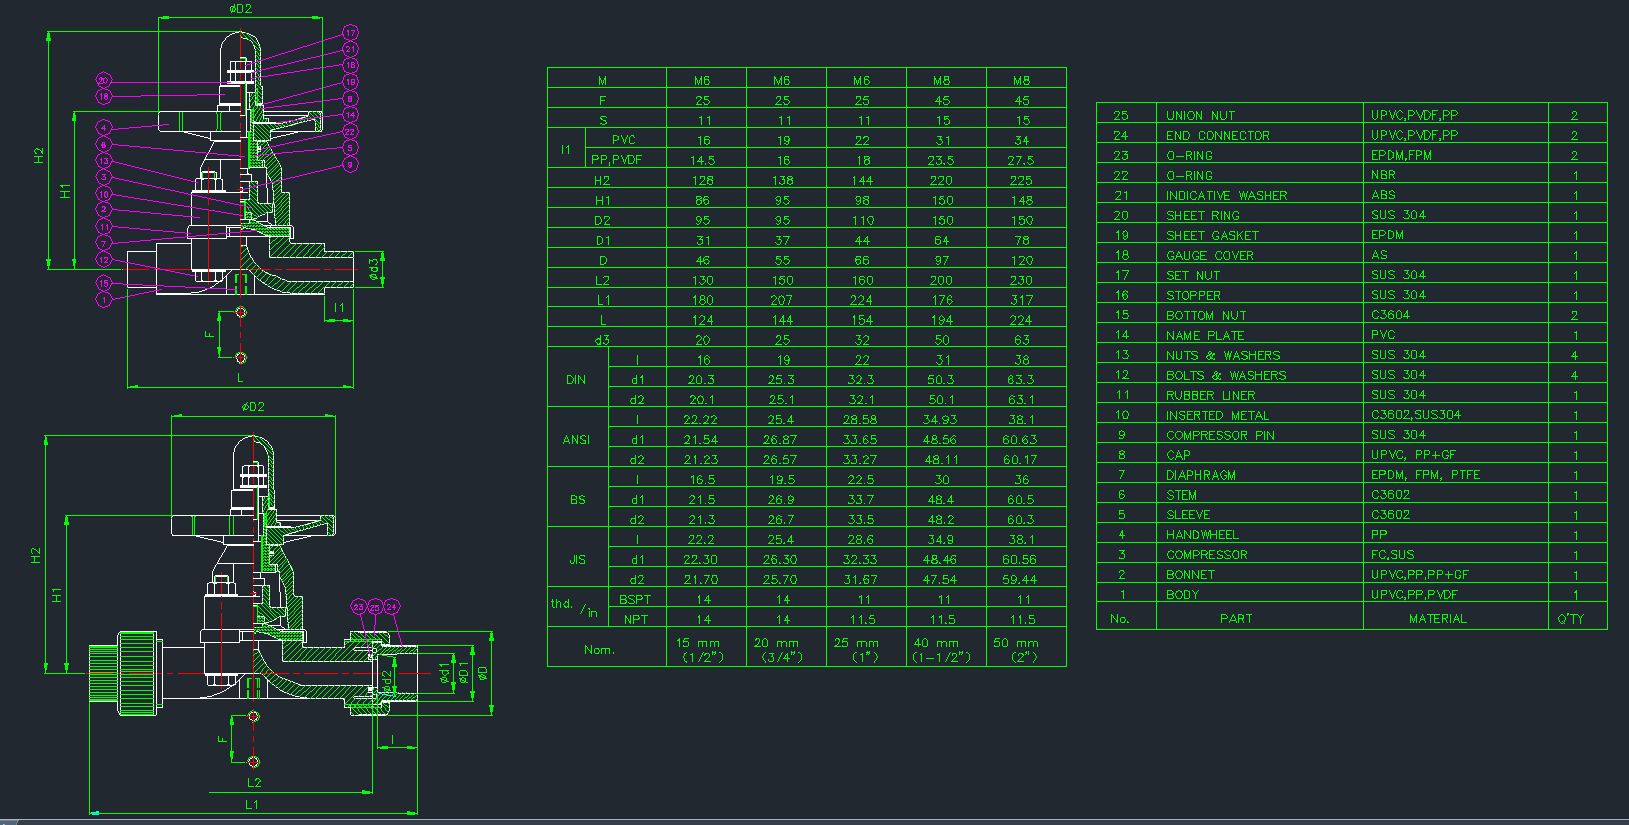Click the ØD outer diameter label
This screenshot has width=1629, height=825.
point(482,673)
